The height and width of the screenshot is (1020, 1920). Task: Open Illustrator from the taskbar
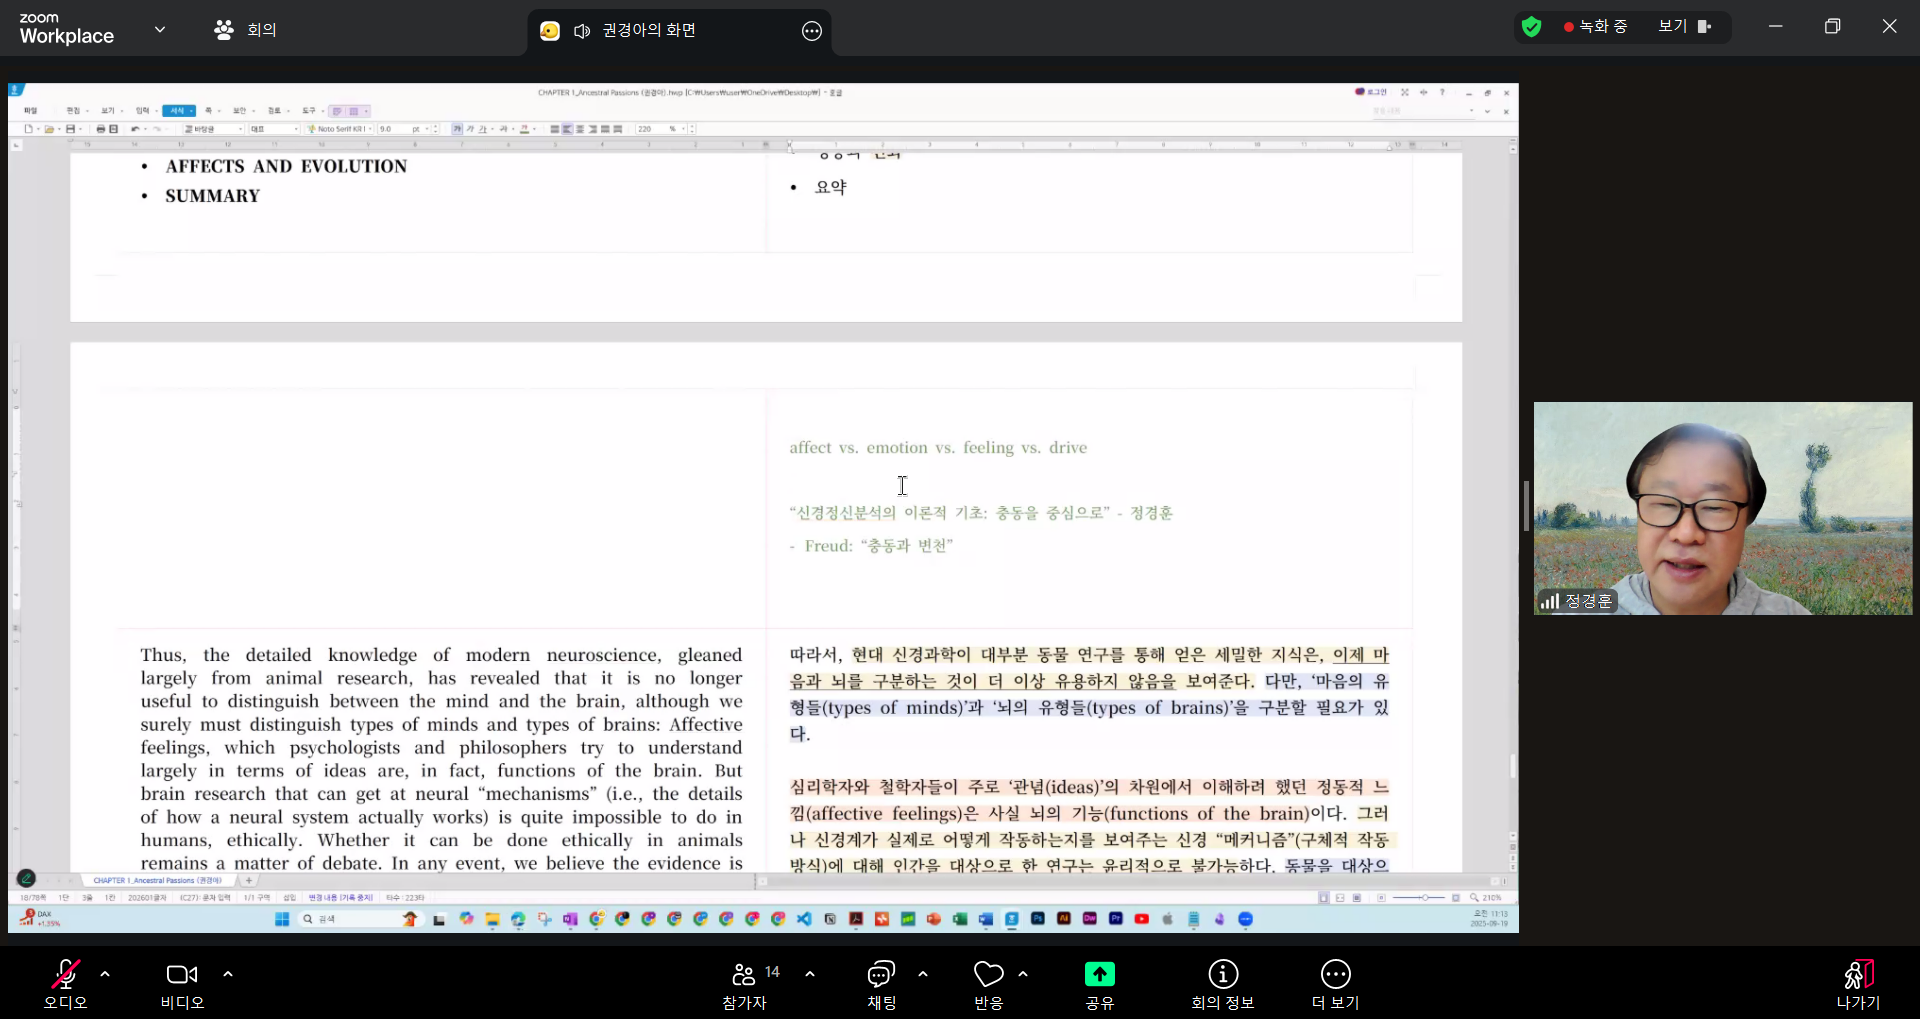[1064, 919]
